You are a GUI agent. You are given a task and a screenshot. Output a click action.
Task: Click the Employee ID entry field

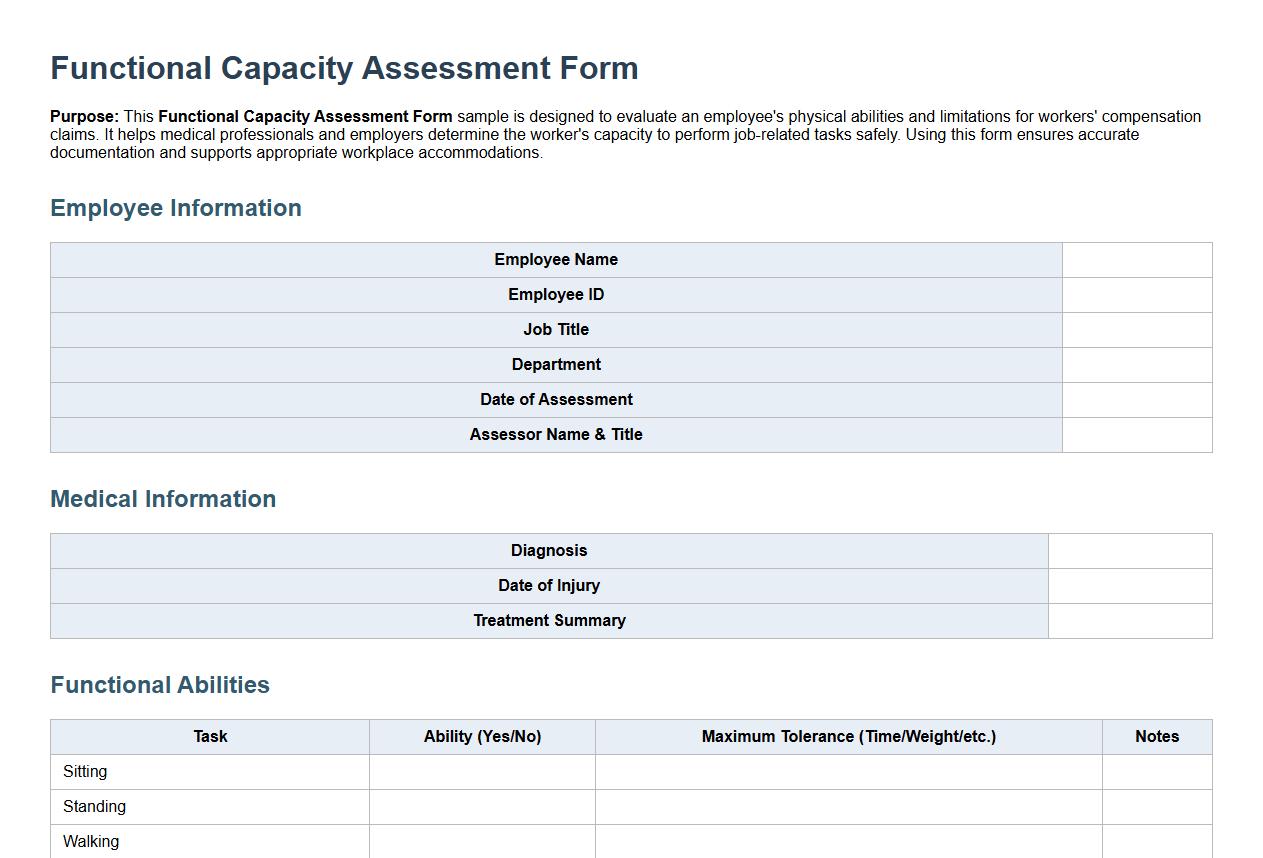pyautogui.click(x=1135, y=294)
